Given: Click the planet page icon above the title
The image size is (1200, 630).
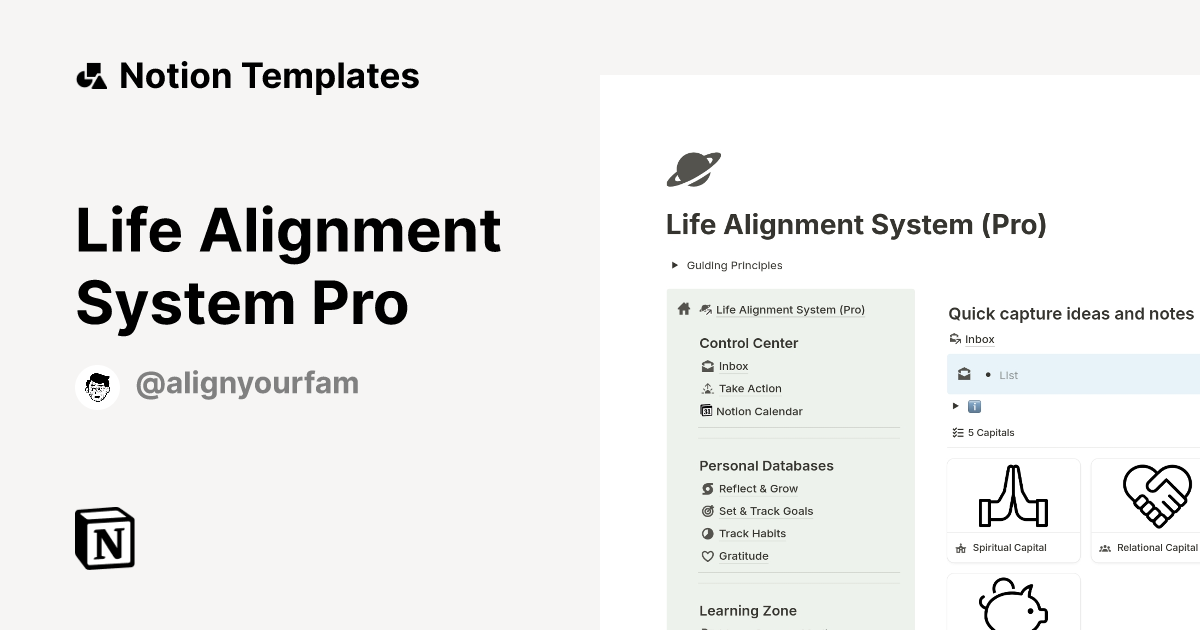Looking at the screenshot, I should click(x=693, y=169).
